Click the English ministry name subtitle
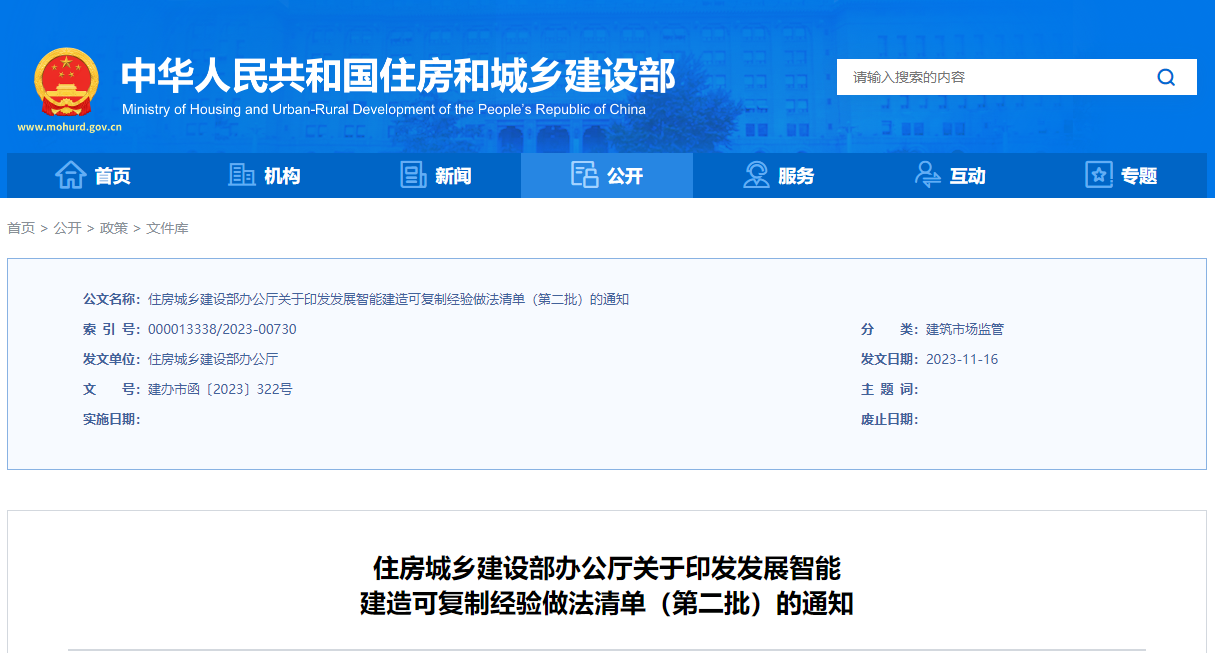1215x653 pixels. click(x=384, y=110)
